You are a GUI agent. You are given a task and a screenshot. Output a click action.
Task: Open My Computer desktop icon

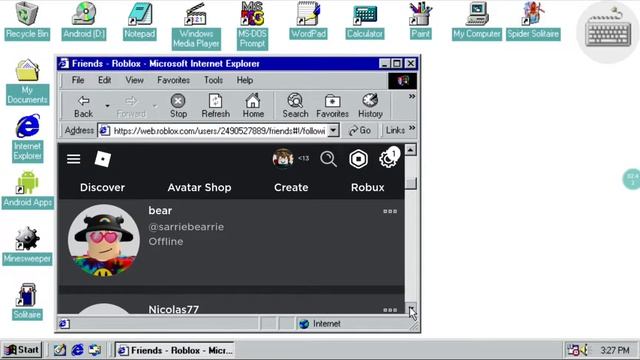[477, 20]
